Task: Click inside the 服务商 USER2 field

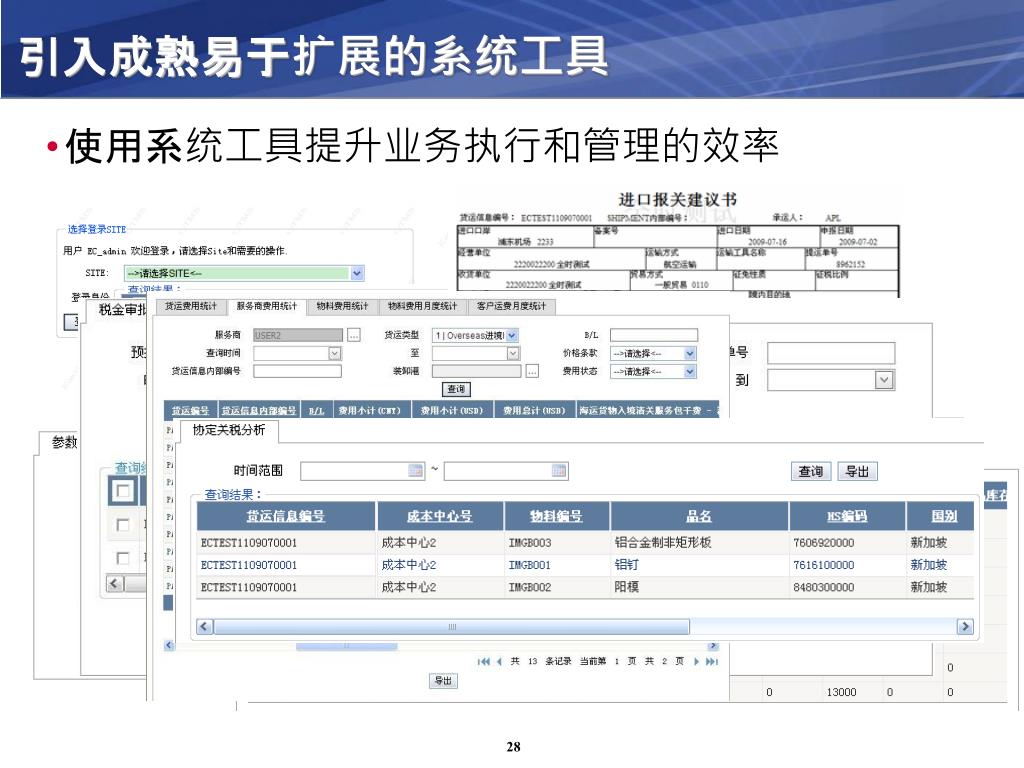Action: [x=298, y=336]
